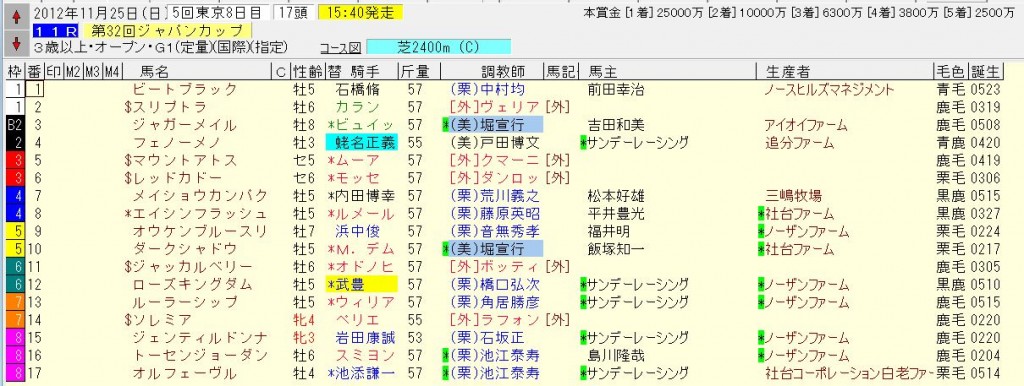Click breeder アイオイファーム
Viewport: 1024px width, 386px height.
pos(806,125)
